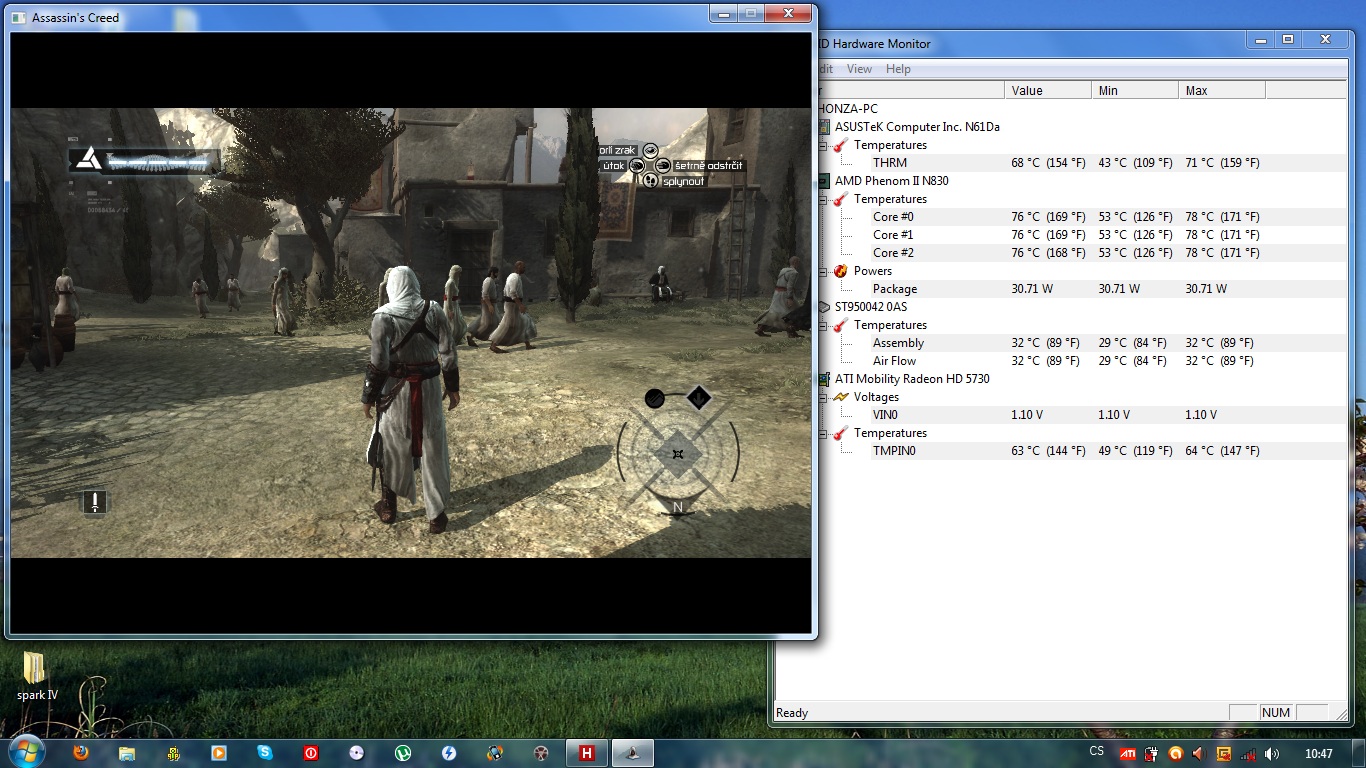
Task: Launch Firefox from the taskbar
Action: point(82,753)
